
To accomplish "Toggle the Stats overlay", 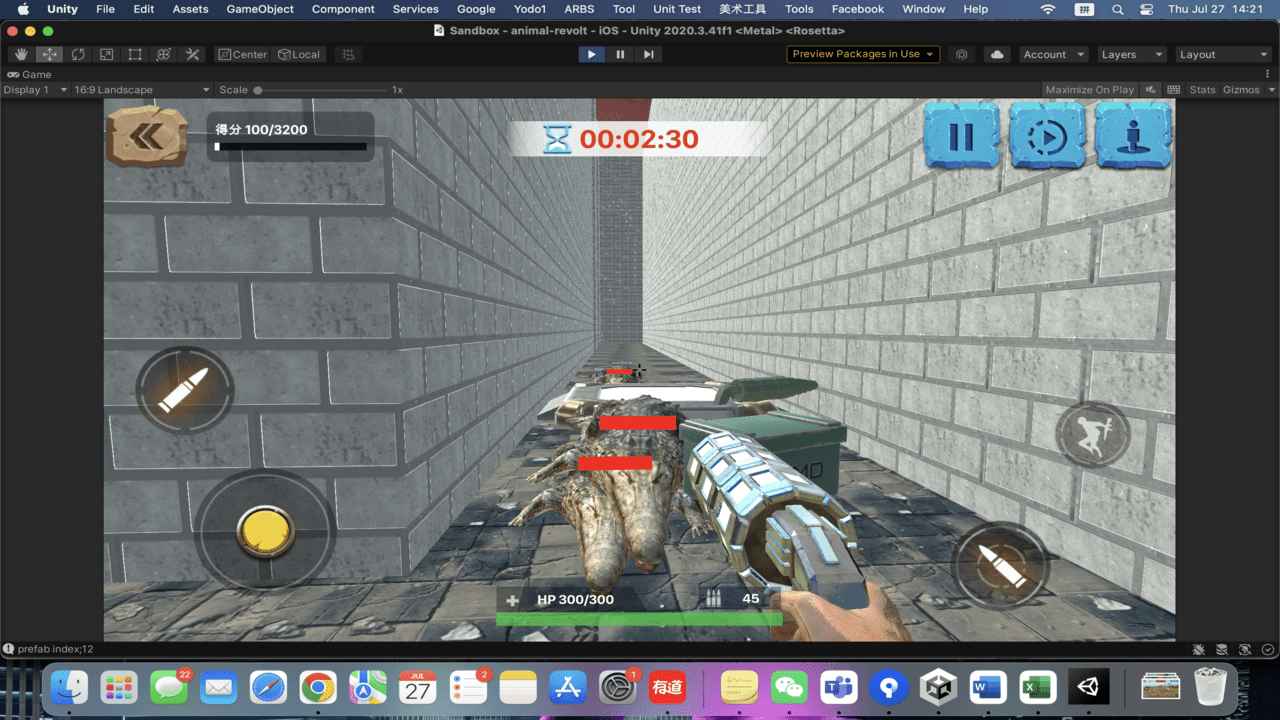I will [1202, 89].
